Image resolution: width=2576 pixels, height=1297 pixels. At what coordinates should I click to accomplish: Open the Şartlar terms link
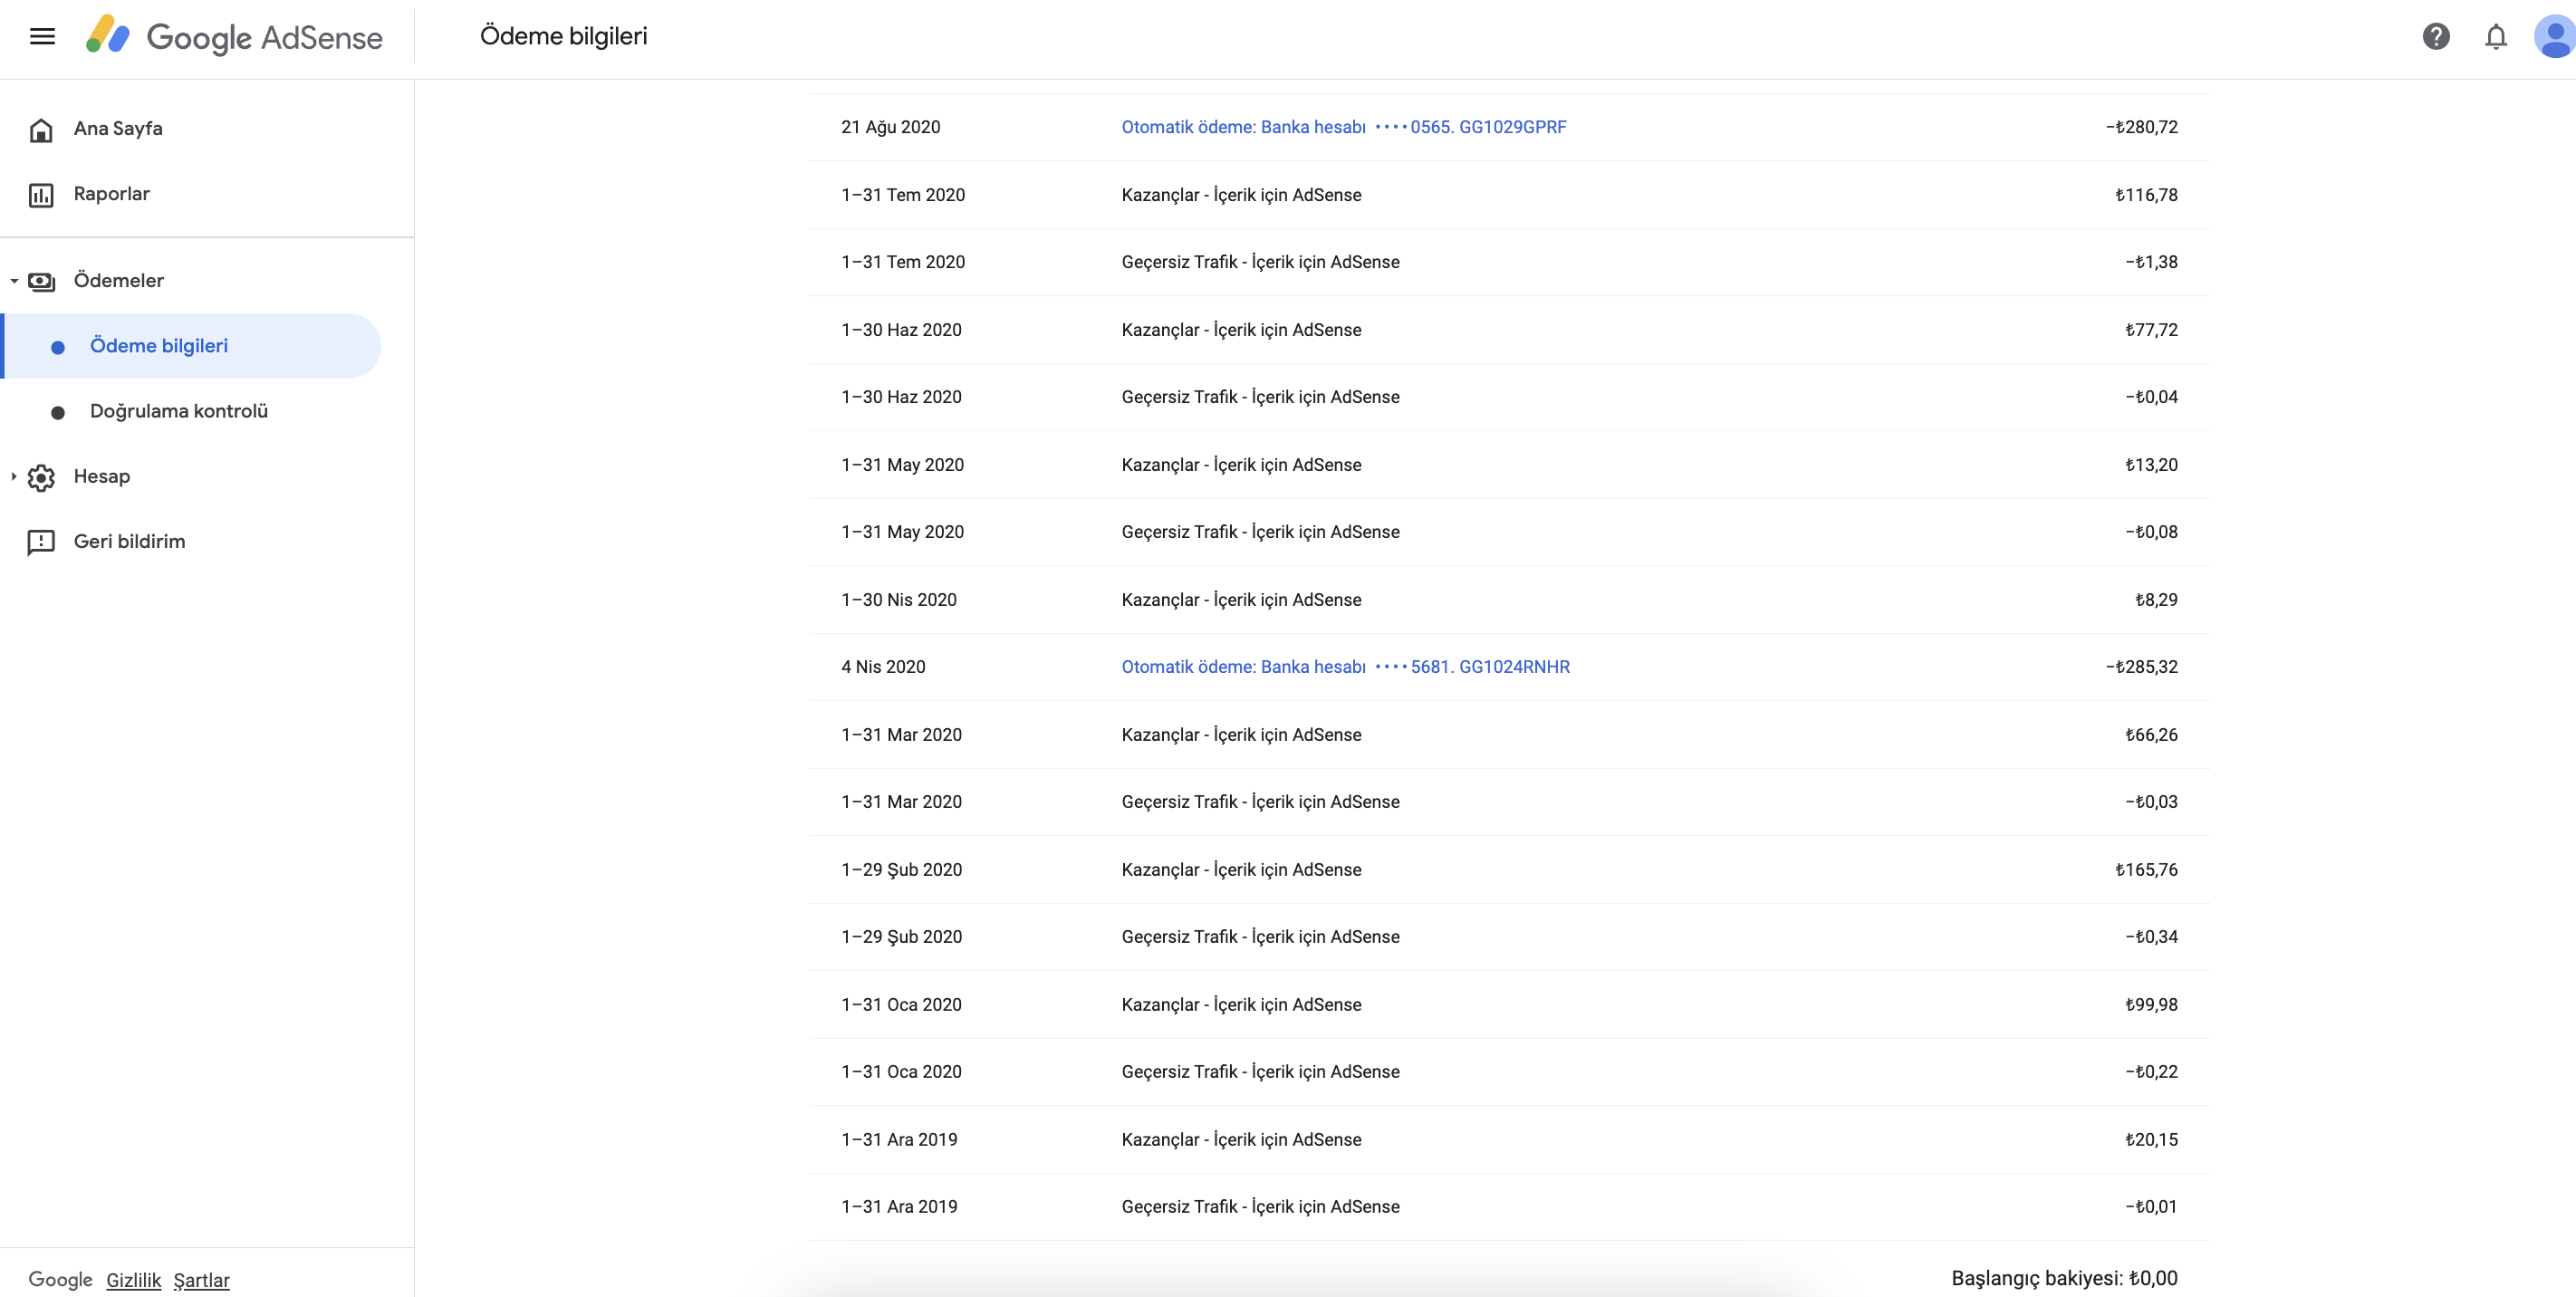pyautogui.click(x=202, y=1280)
